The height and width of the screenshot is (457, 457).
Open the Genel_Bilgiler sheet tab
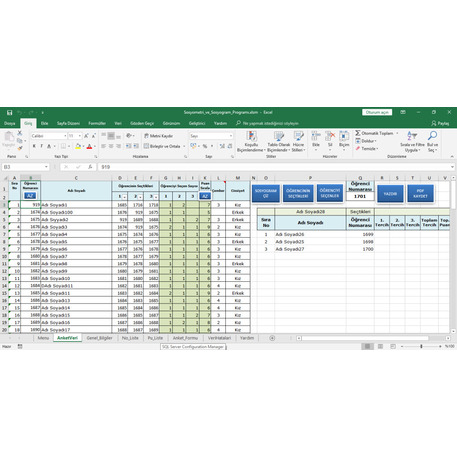click(99, 338)
